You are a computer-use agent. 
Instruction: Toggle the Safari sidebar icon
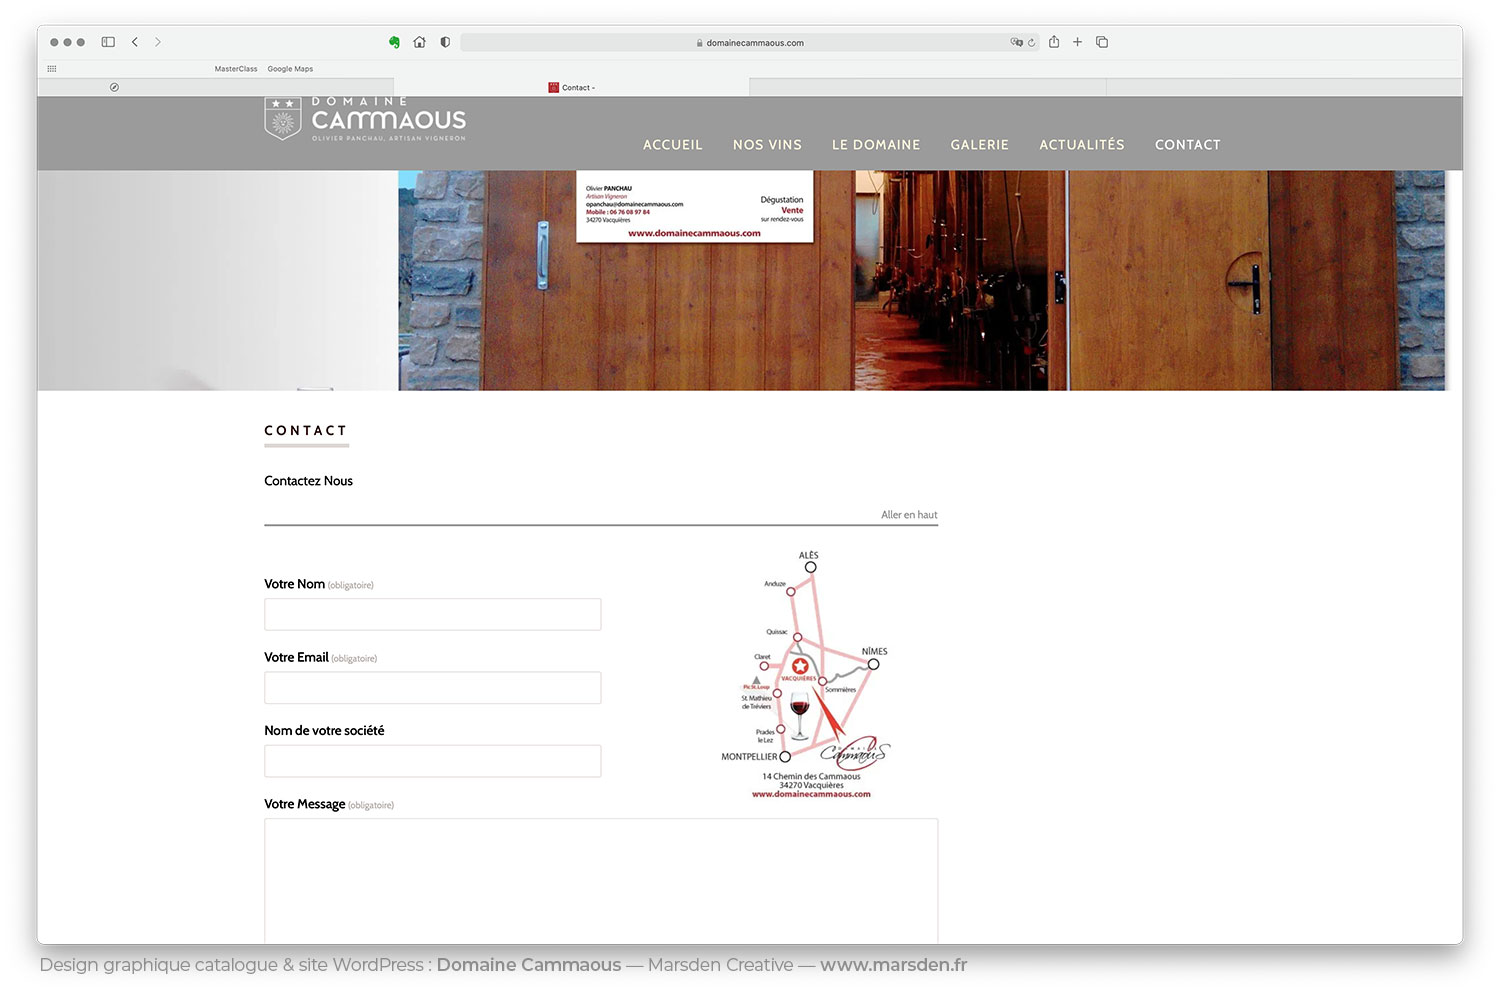[x=108, y=42]
